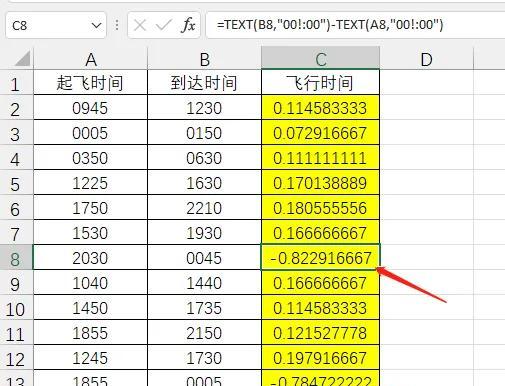Select row 9 header
The image size is (505, 386).
16,283
